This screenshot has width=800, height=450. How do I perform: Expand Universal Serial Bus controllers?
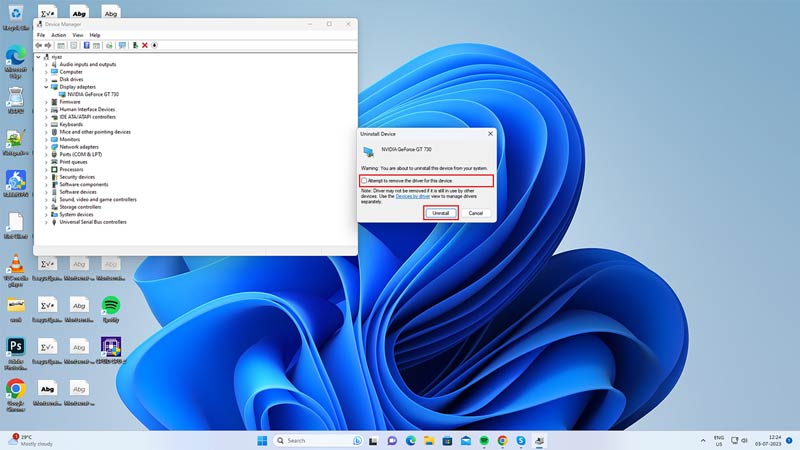click(46, 222)
